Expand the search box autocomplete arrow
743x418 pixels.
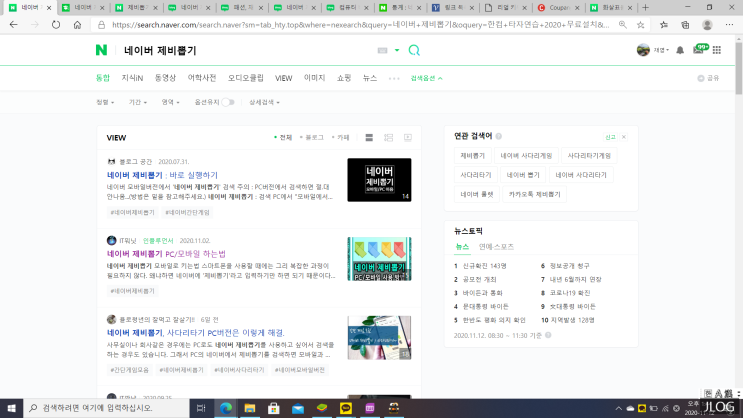click(397, 50)
